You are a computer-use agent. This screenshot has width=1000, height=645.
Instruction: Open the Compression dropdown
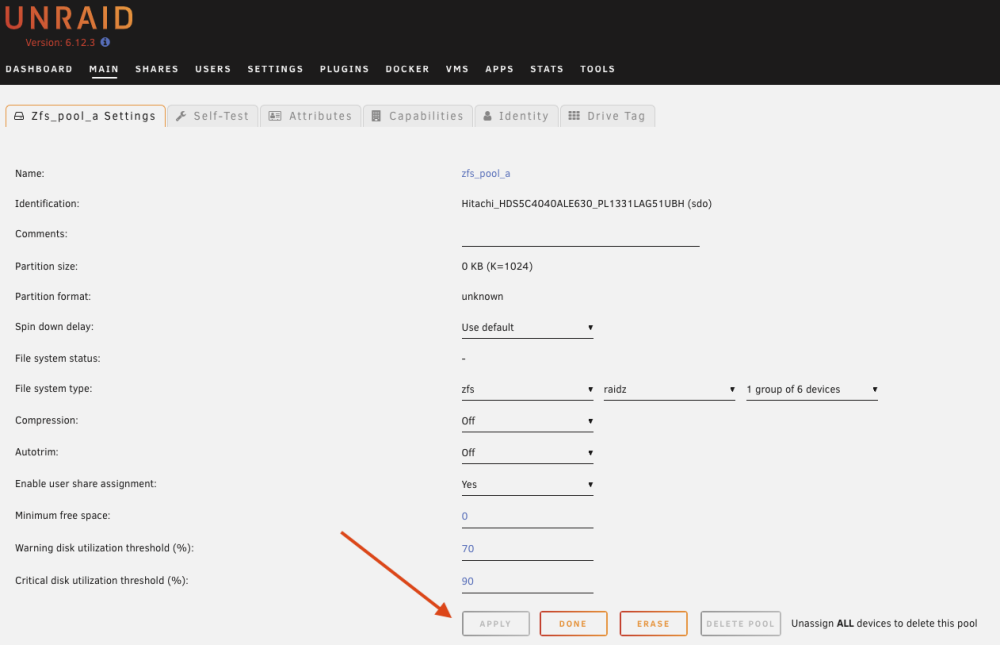click(527, 421)
